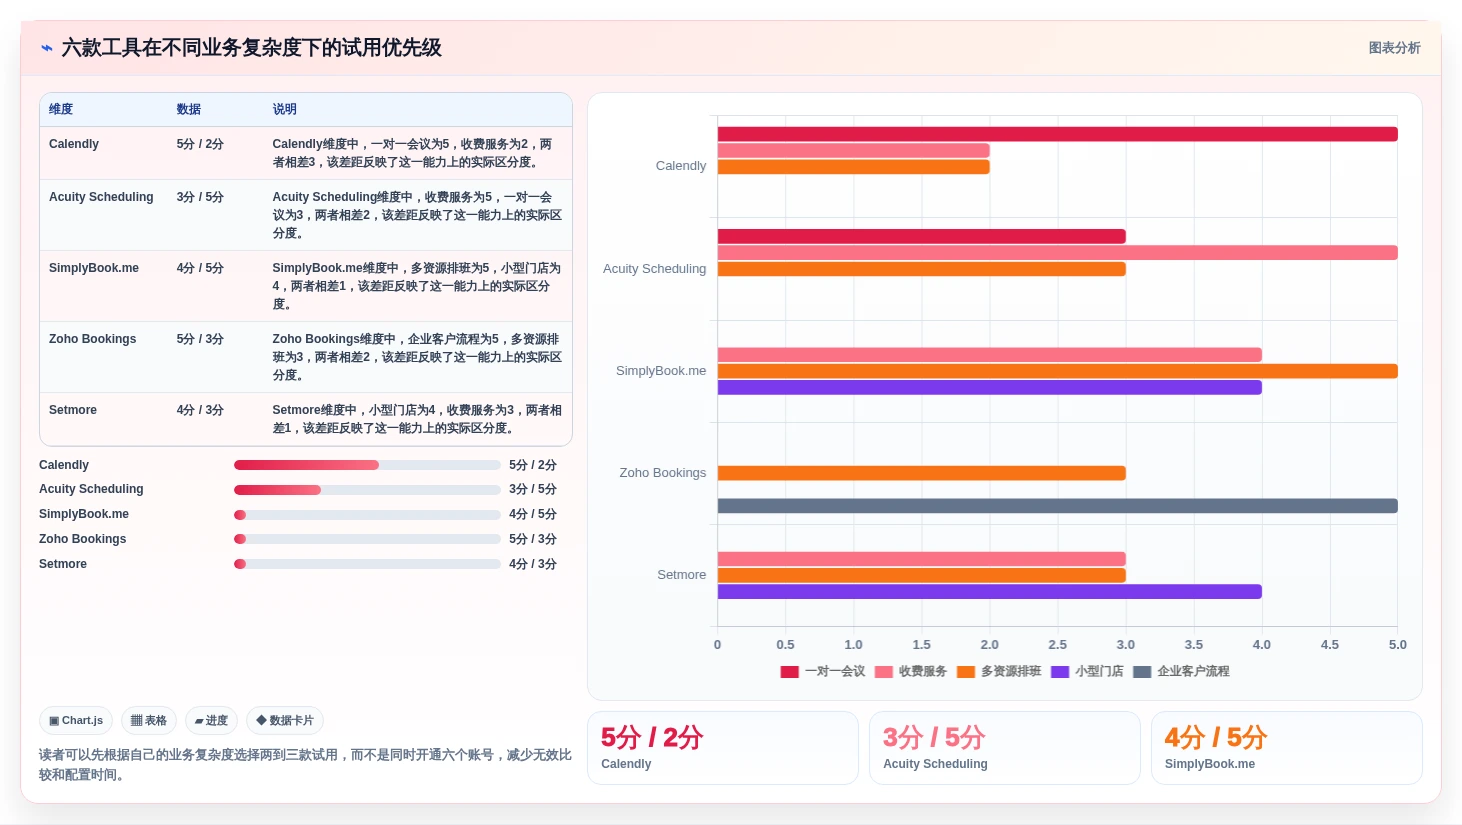Click the Calendly progress bar
1462x825 pixels.
pos(367,465)
